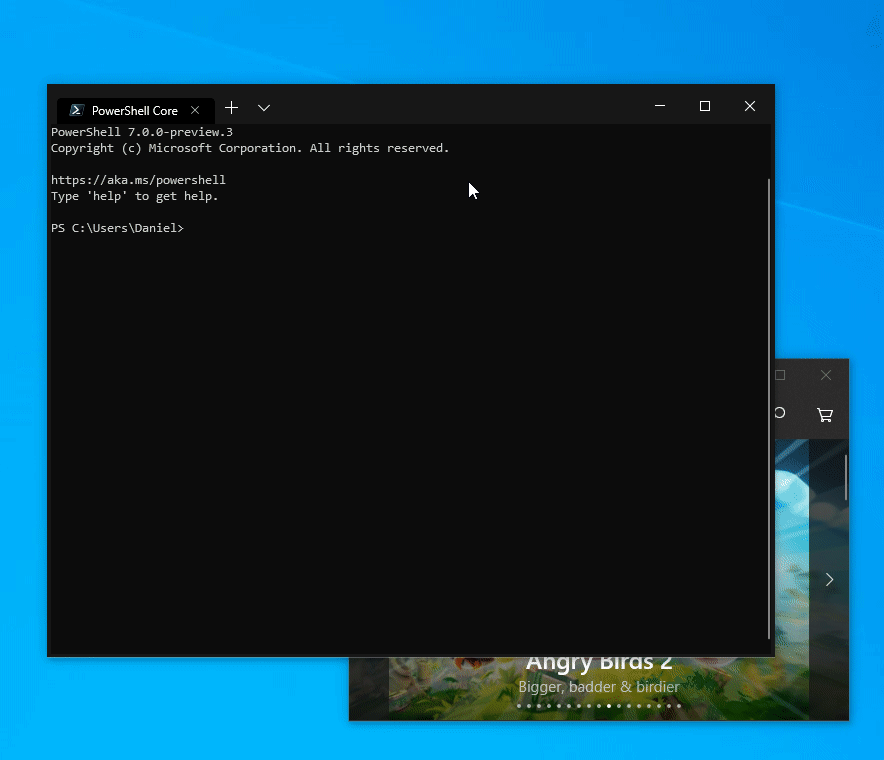Screen dimensions: 884x760
Task: Expand the new tab profile dropdown
Action: [264, 108]
